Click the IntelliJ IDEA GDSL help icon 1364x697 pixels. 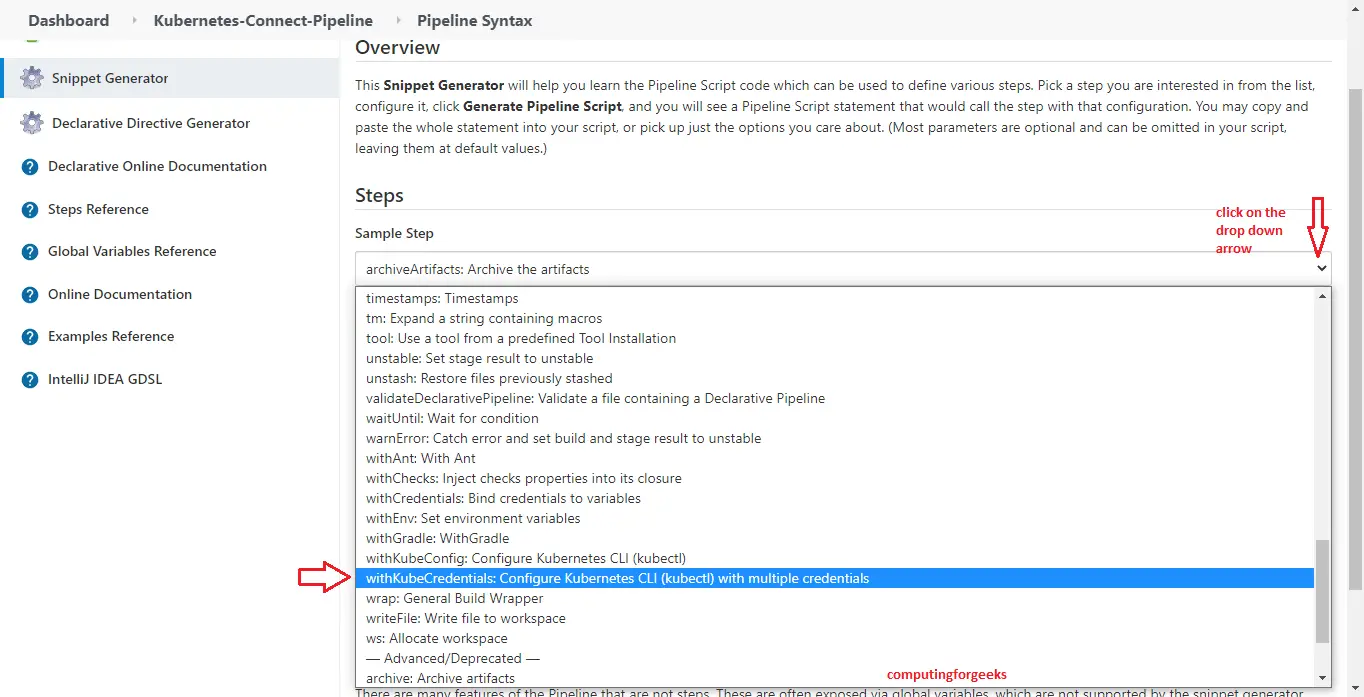point(30,380)
